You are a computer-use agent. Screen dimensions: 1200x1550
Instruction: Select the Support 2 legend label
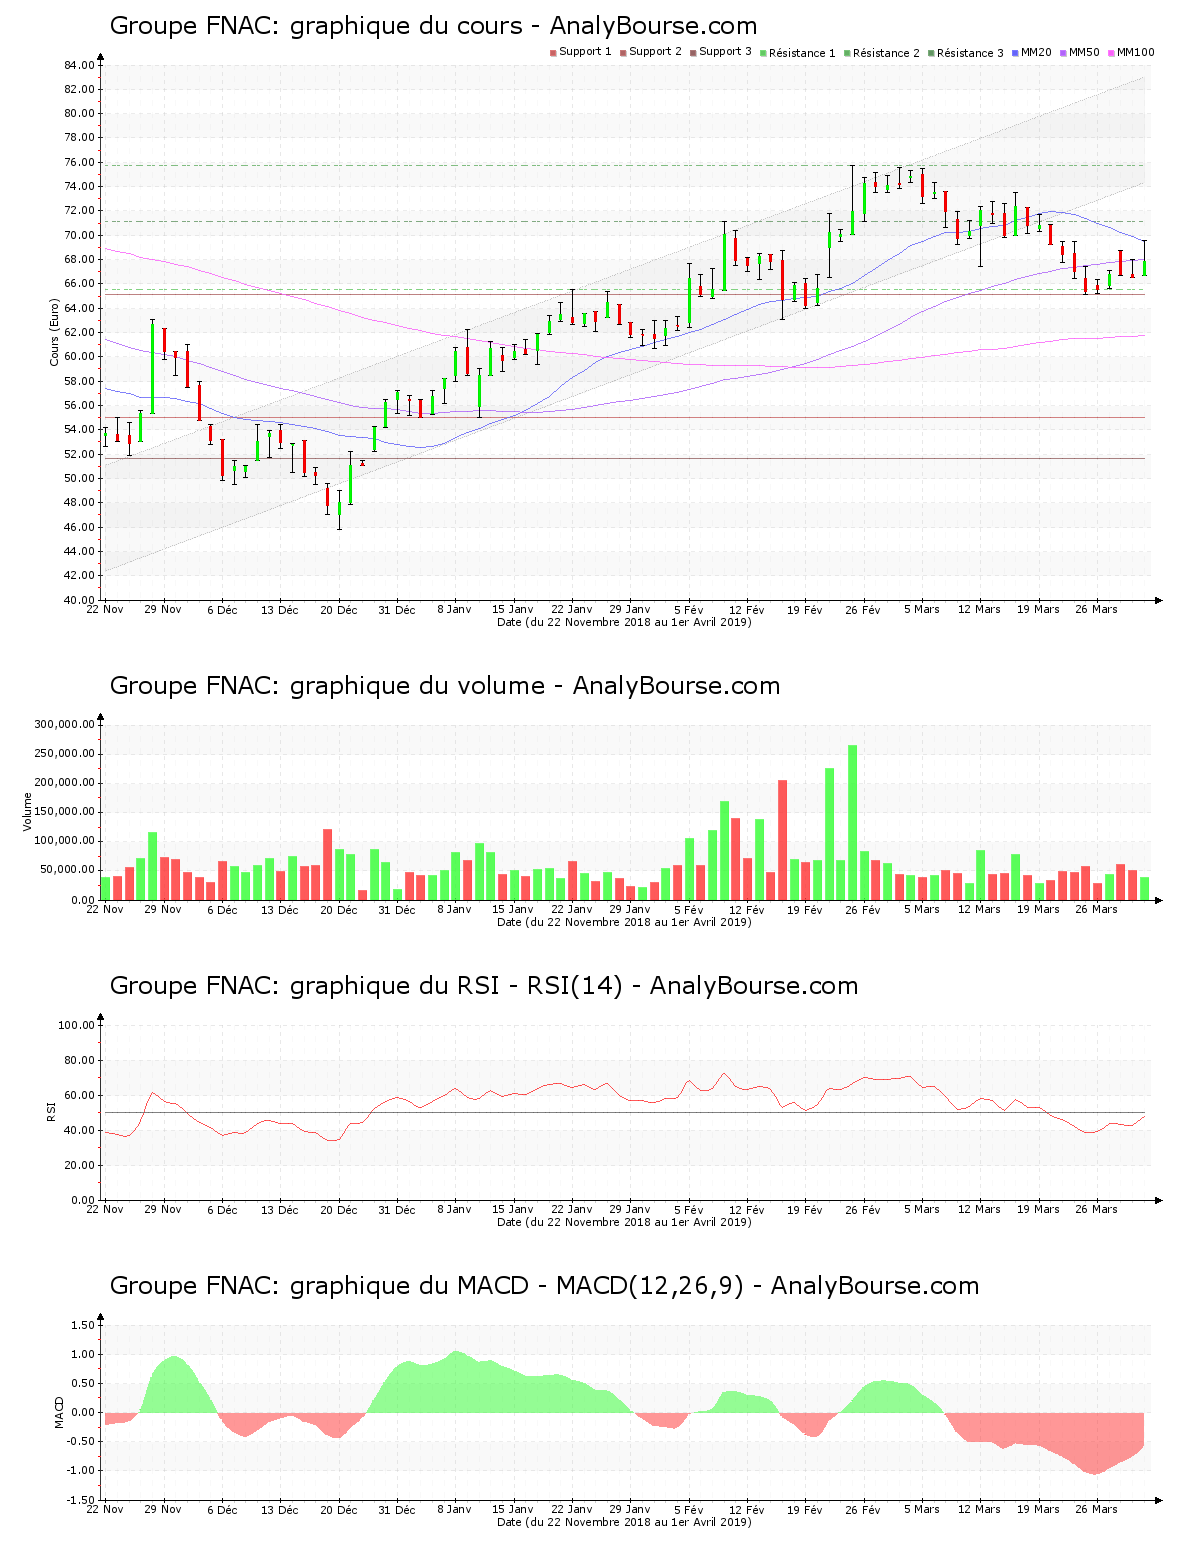(x=655, y=52)
